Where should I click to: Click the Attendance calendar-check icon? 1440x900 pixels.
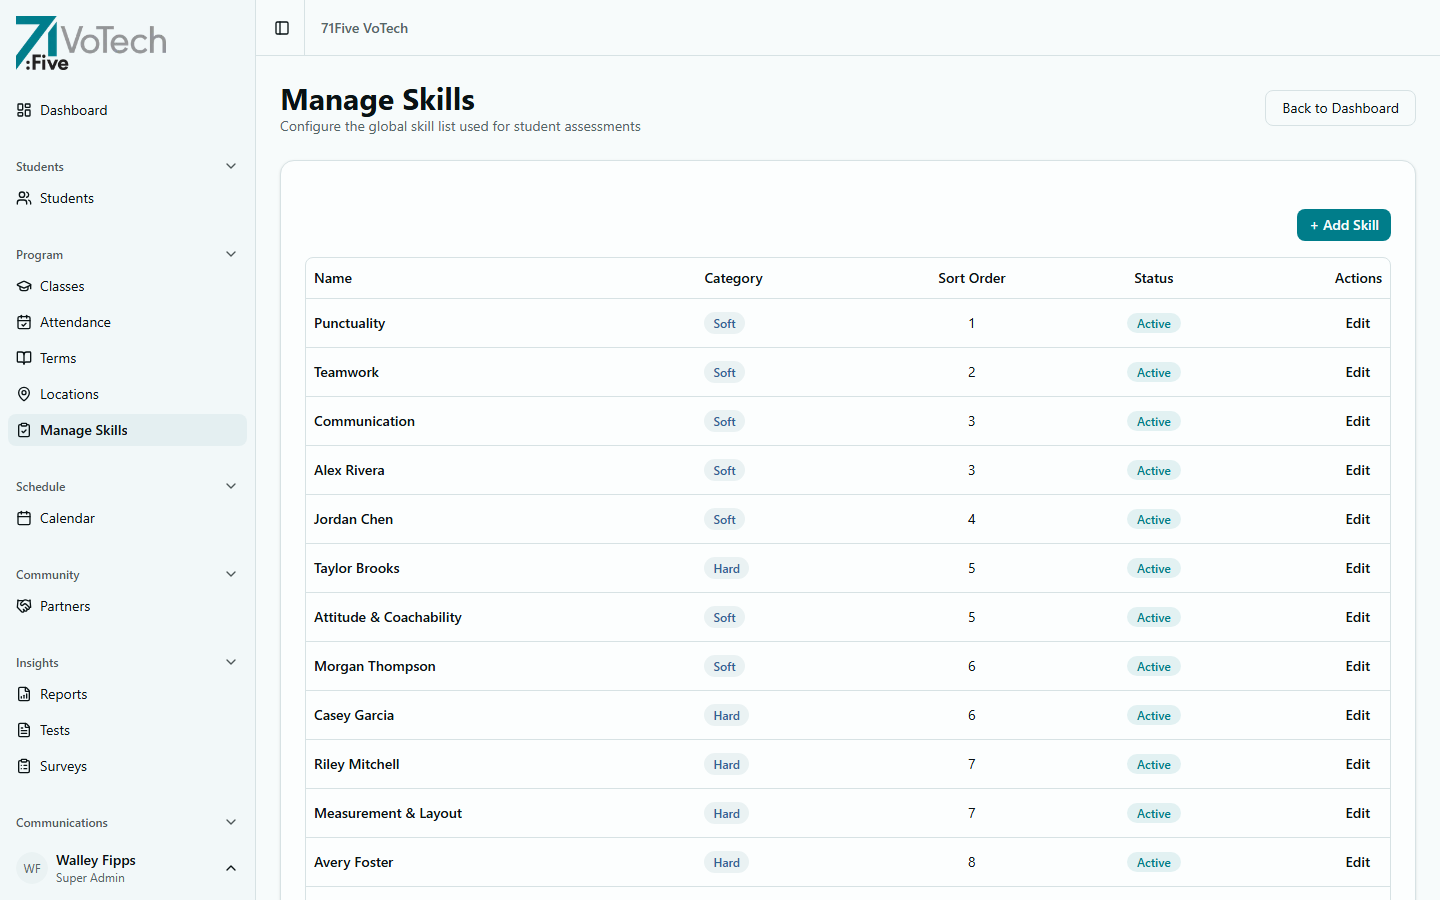(24, 322)
